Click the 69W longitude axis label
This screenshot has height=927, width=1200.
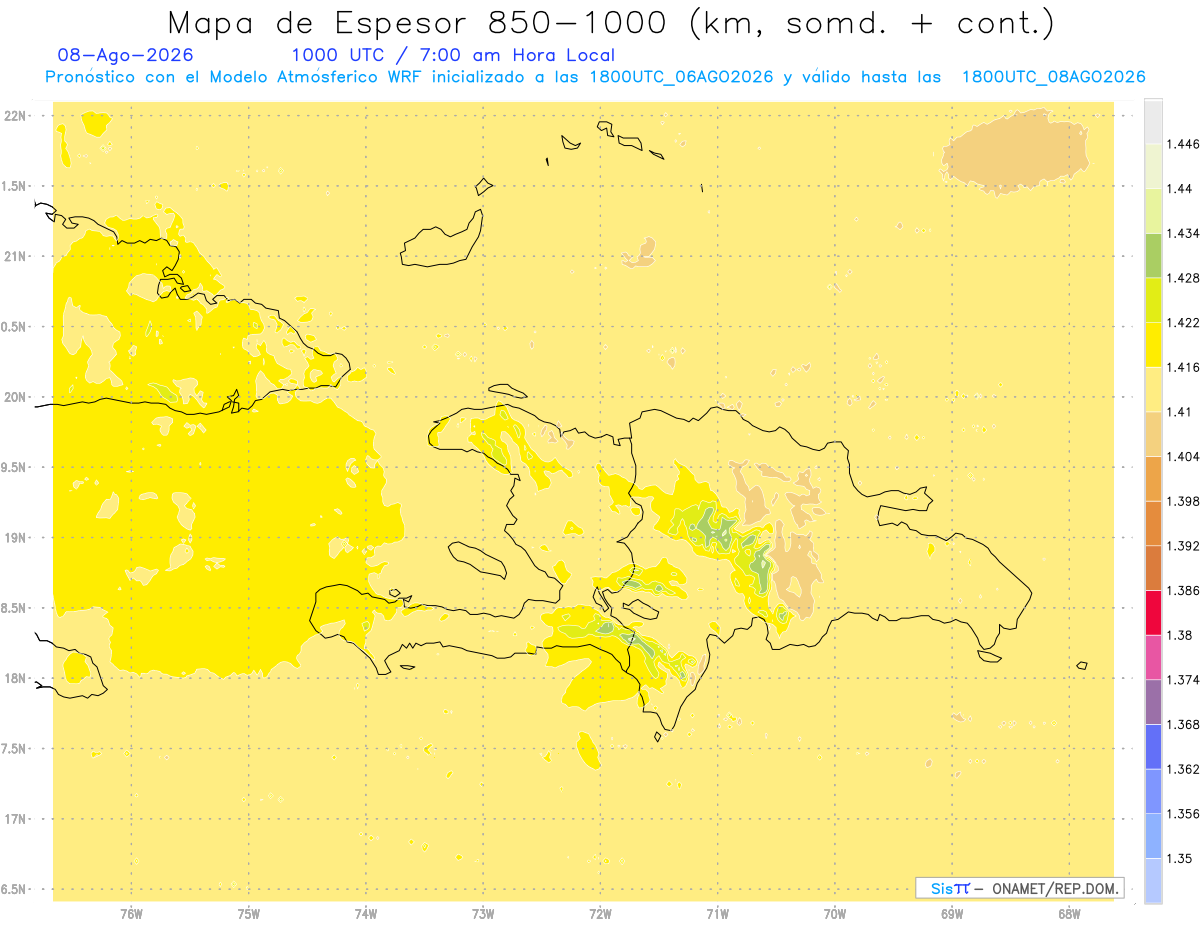(952, 913)
